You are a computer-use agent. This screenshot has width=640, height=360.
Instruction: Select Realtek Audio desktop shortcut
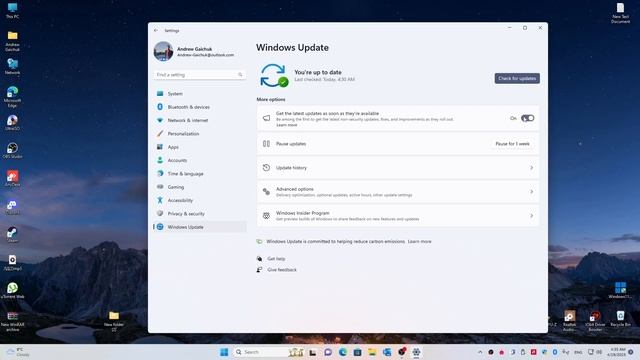tap(569, 321)
